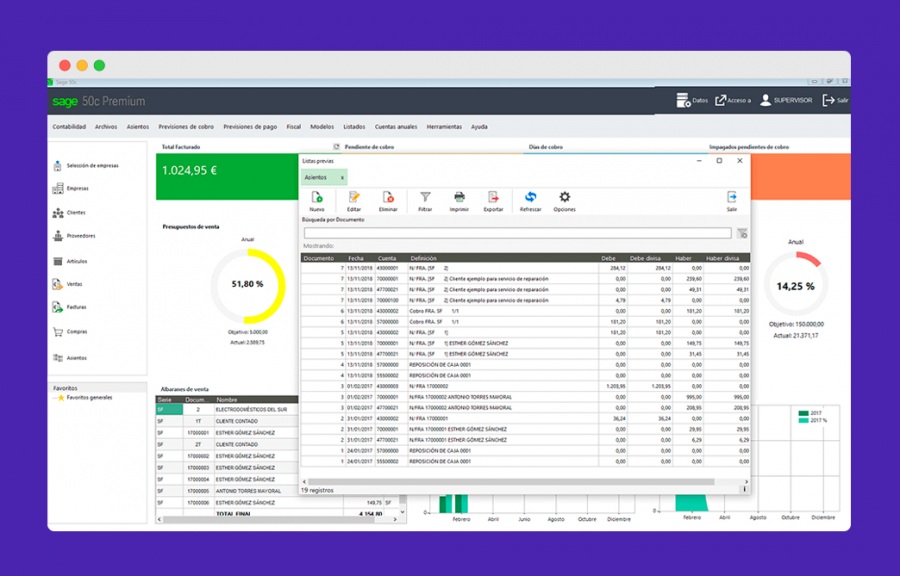Open the Cuentas anuales menu
This screenshot has width=900, height=576.
coord(396,127)
